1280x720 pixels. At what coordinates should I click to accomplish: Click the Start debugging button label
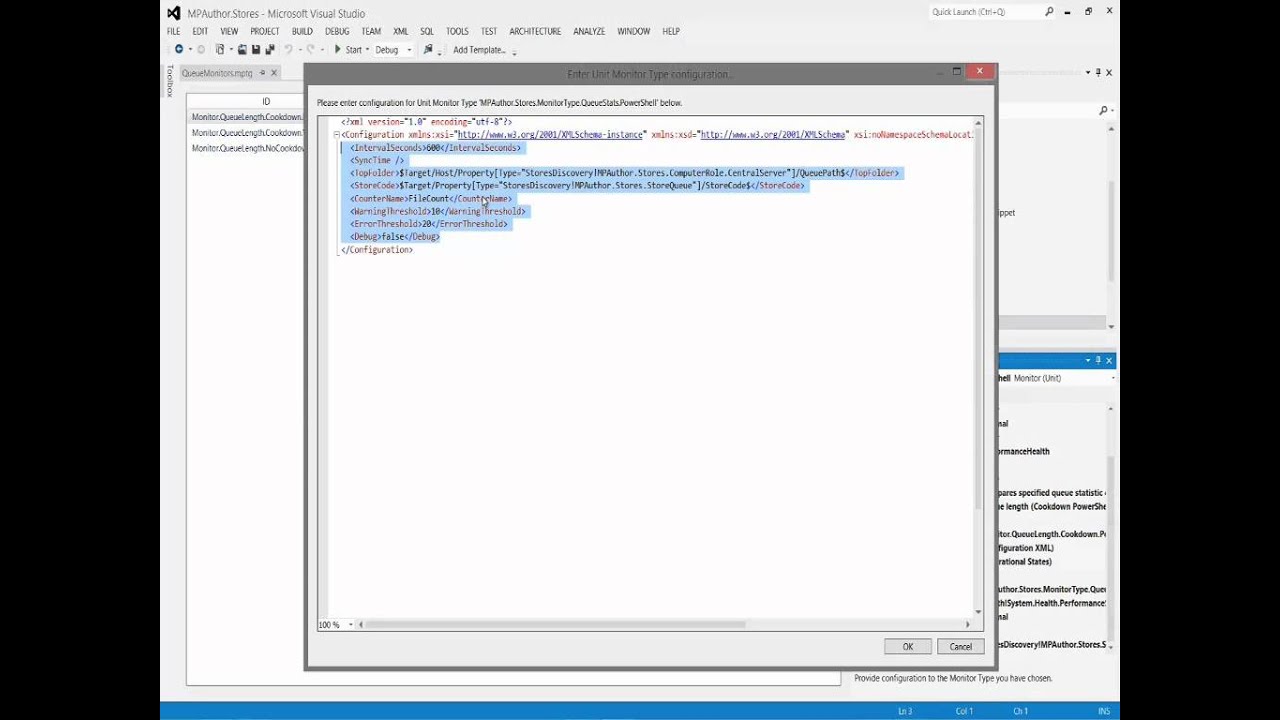(x=354, y=50)
